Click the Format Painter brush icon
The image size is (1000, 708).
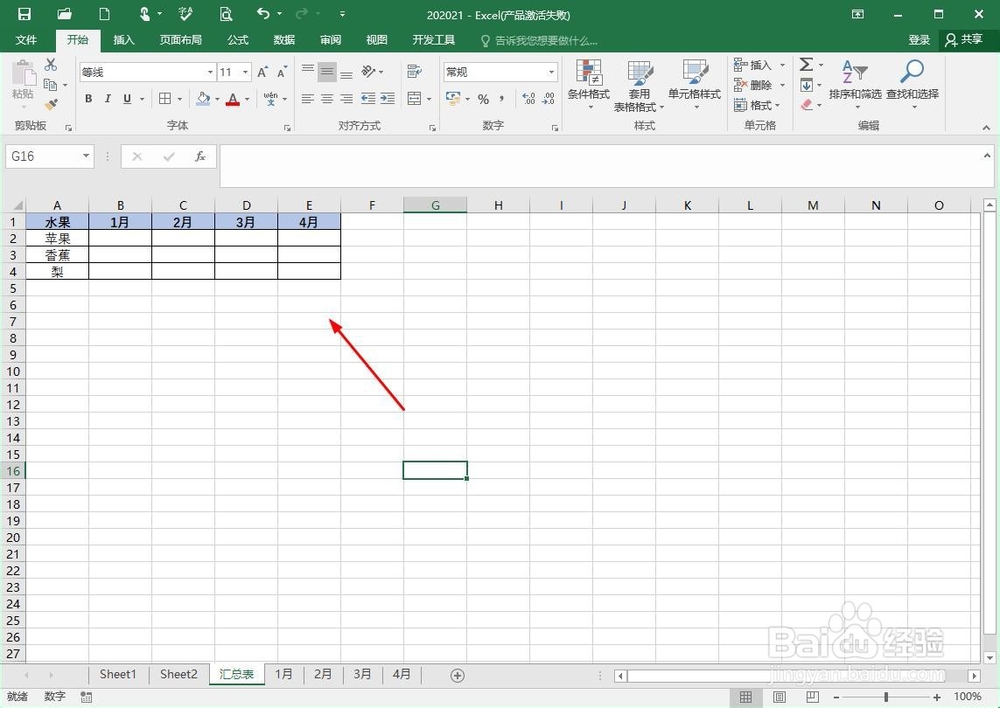tap(51, 104)
